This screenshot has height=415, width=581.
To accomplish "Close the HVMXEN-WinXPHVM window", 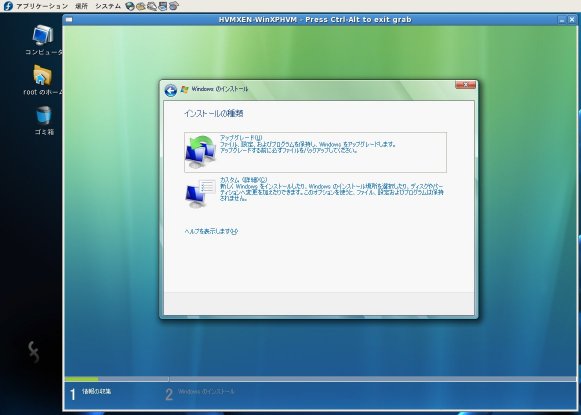I will point(572,20).
